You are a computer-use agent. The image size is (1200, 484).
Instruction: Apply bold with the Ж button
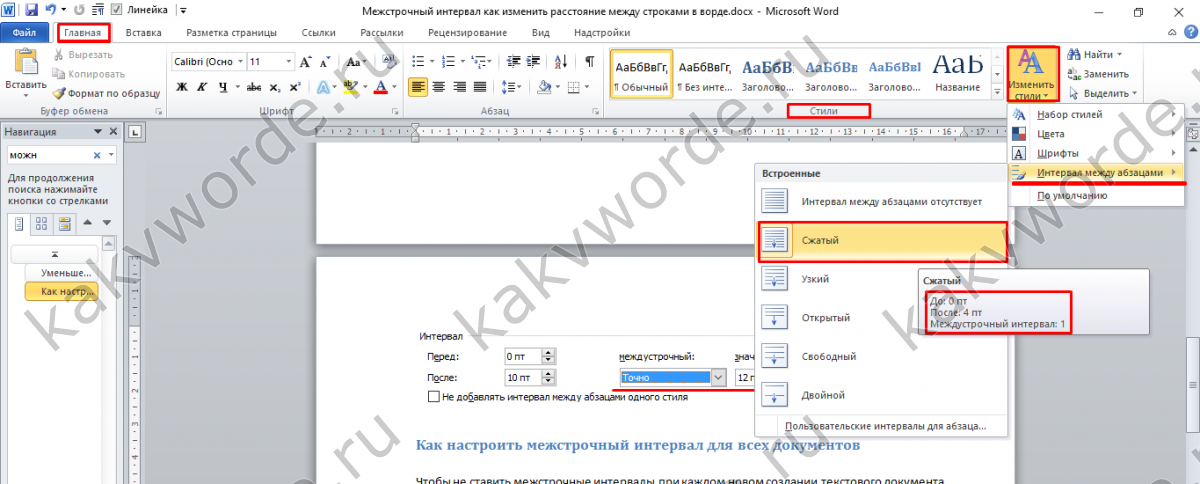(182, 87)
